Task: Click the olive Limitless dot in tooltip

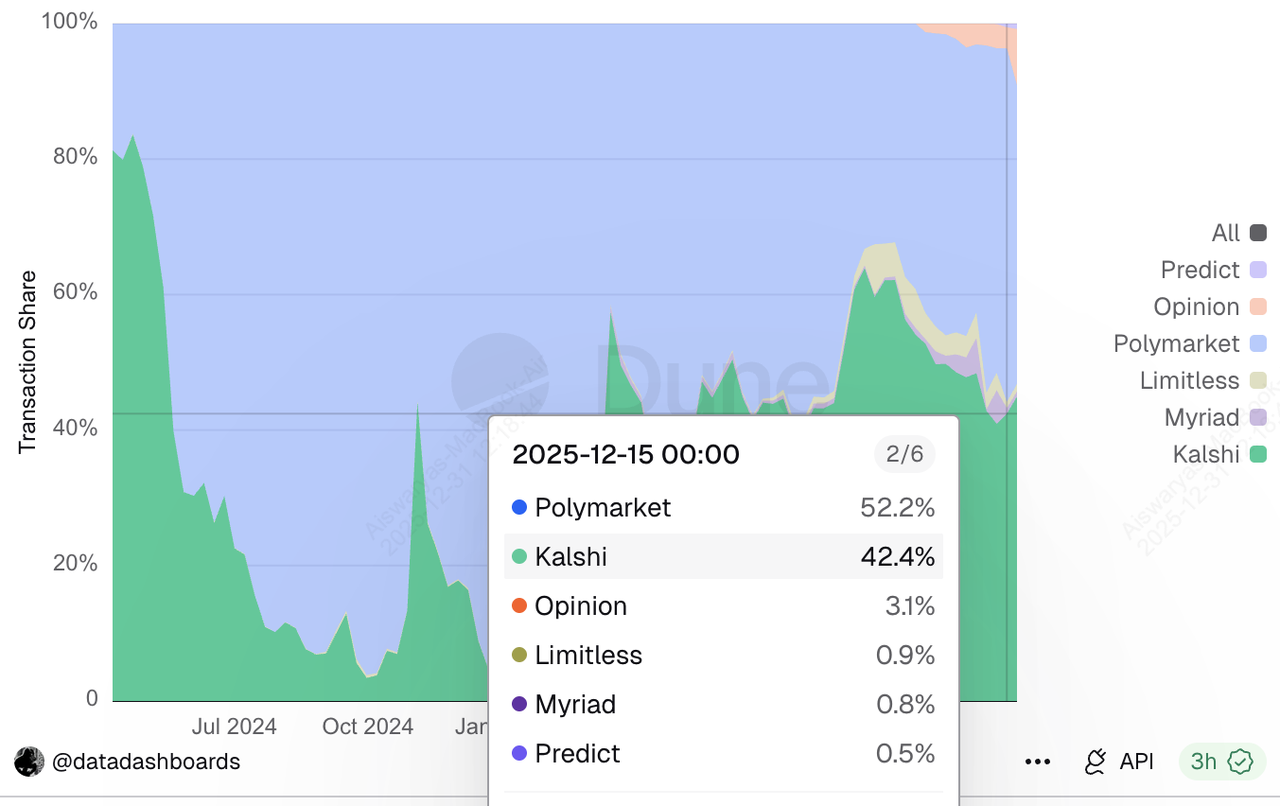Action: (x=519, y=655)
